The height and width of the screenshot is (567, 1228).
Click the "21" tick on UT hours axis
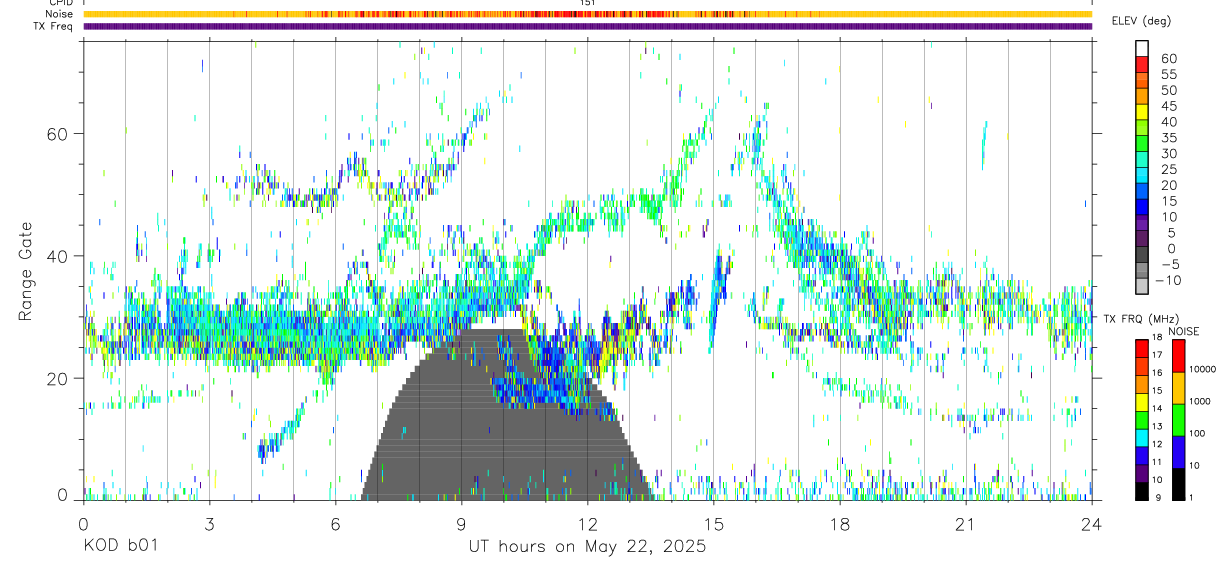coord(966,524)
